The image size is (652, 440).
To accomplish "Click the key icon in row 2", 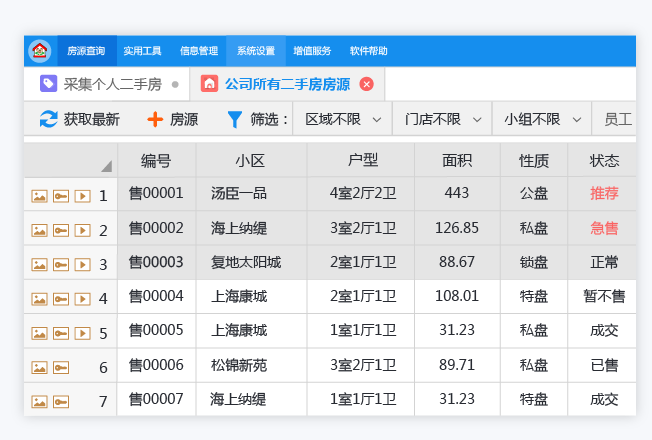I will 61,230.
